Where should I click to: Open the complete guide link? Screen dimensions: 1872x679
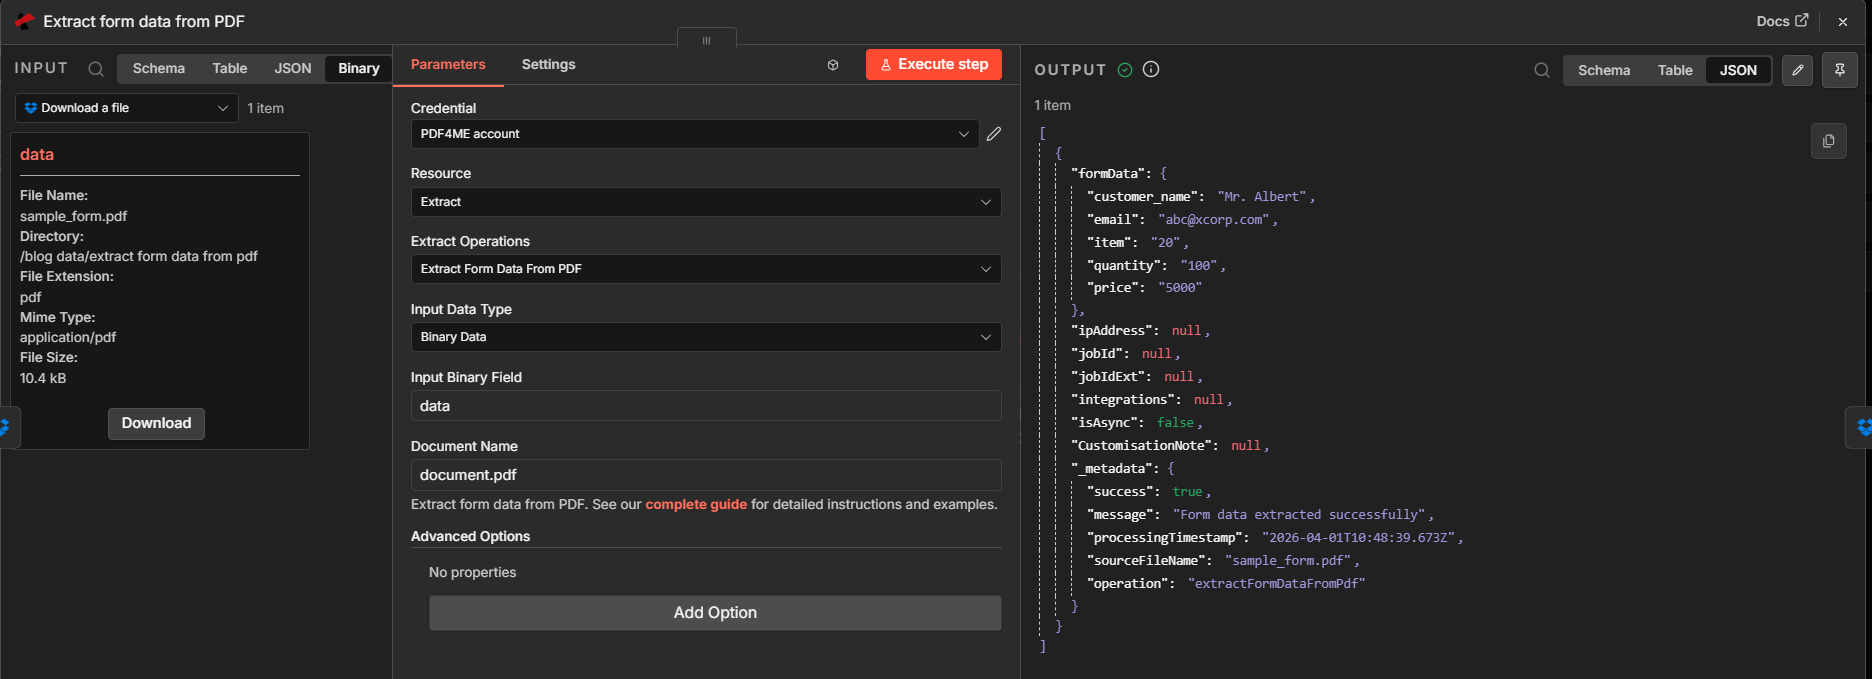point(696,504)
